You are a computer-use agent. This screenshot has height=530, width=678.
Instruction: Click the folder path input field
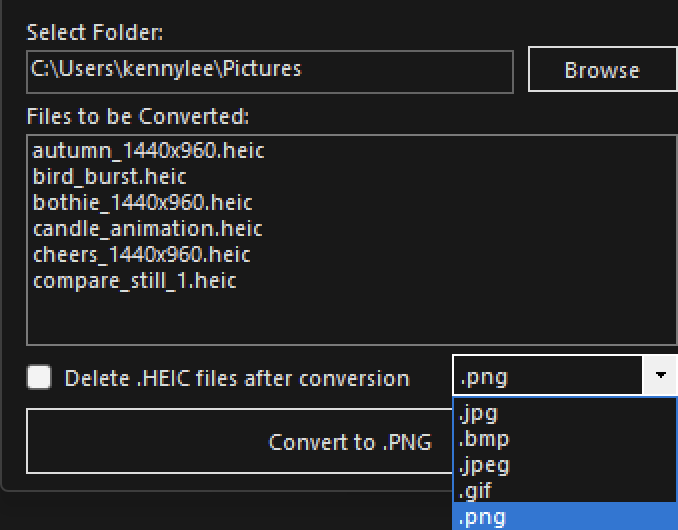pos(269,70)
